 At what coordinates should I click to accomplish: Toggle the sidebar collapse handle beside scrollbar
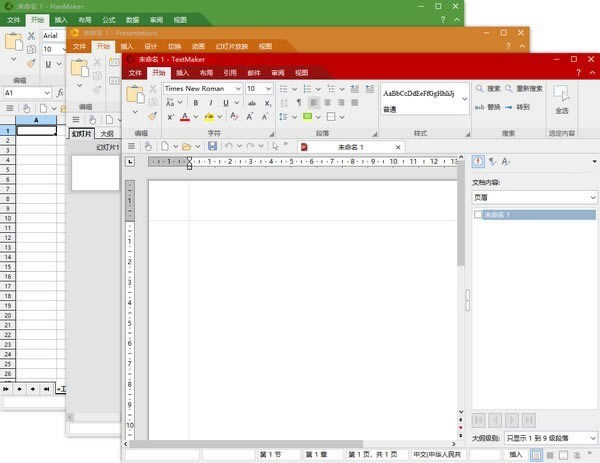[466, 297]
